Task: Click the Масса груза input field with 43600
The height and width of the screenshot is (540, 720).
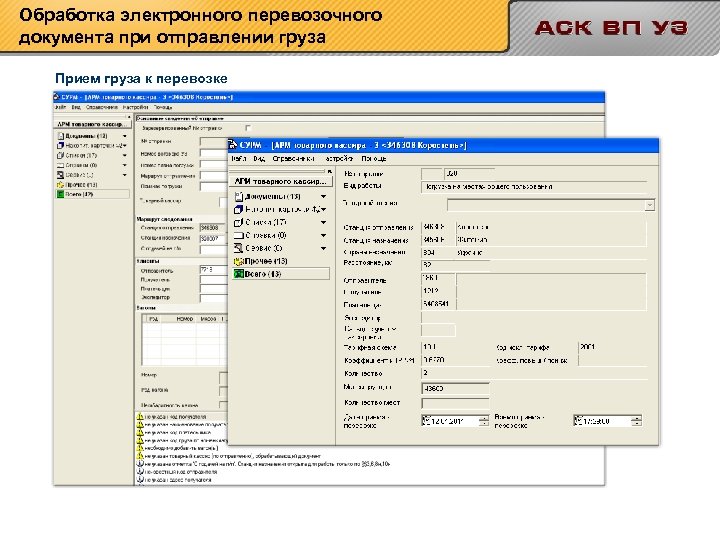Action: (455, 388)
